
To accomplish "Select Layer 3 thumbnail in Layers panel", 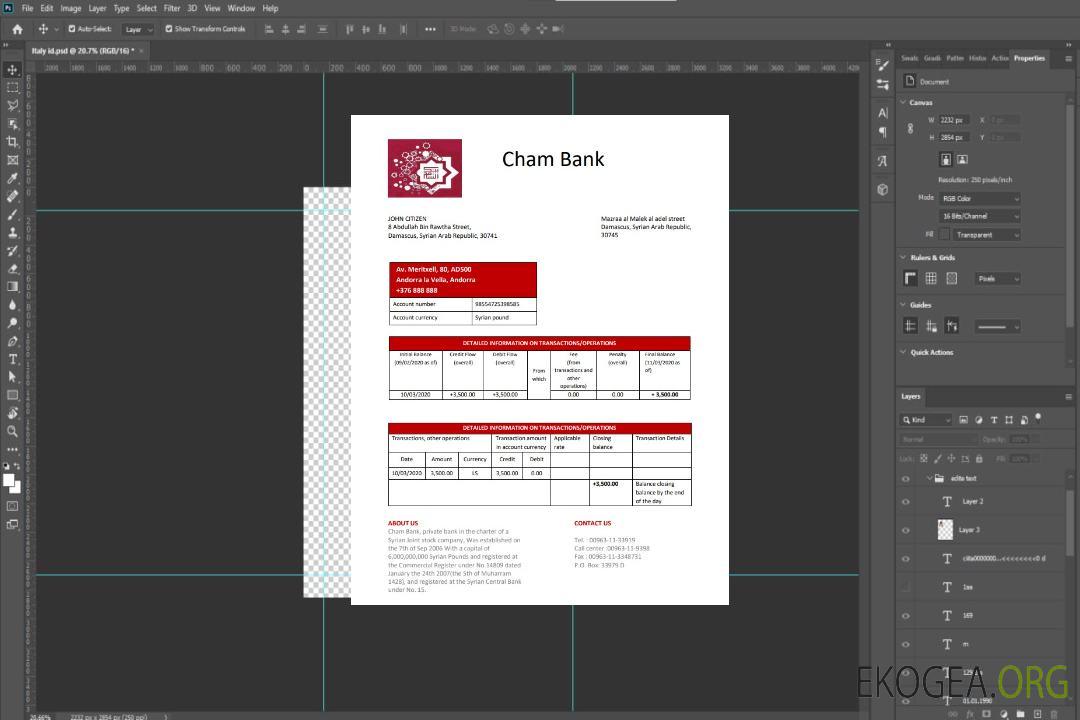I will (x=946, y=530).
